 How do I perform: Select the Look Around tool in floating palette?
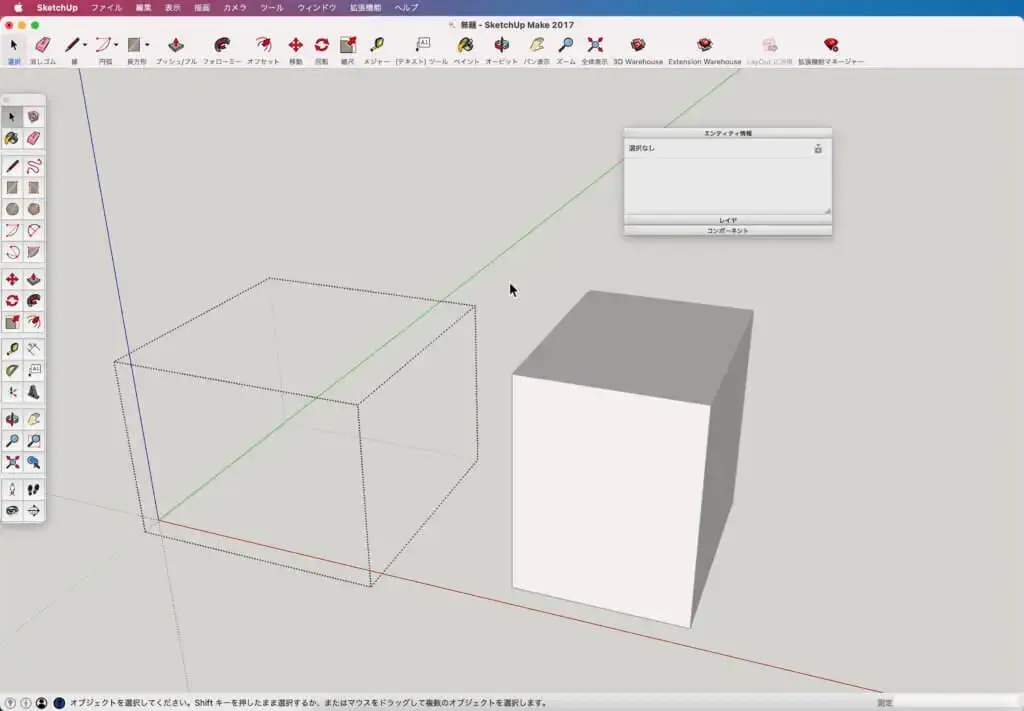tap(12, 511)
